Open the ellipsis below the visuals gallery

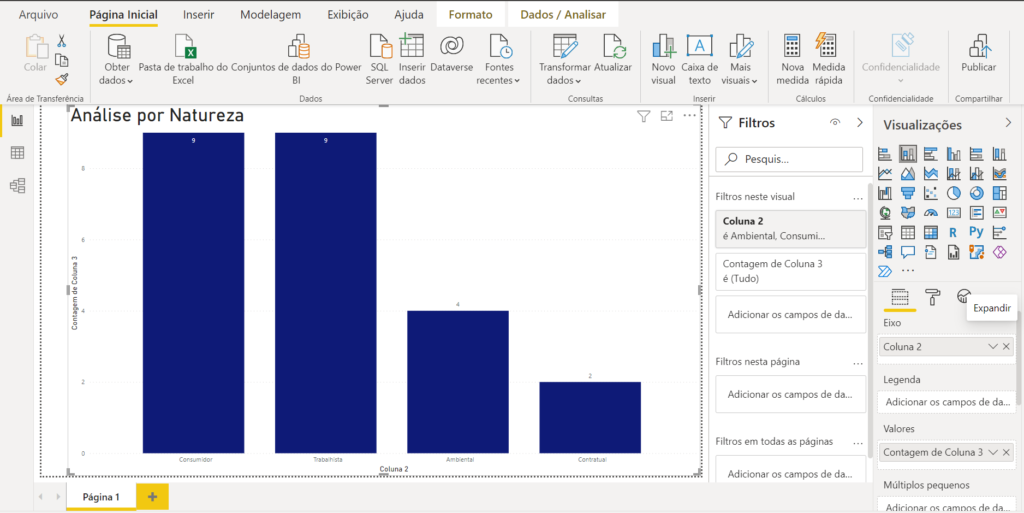[x=908, y=271]
